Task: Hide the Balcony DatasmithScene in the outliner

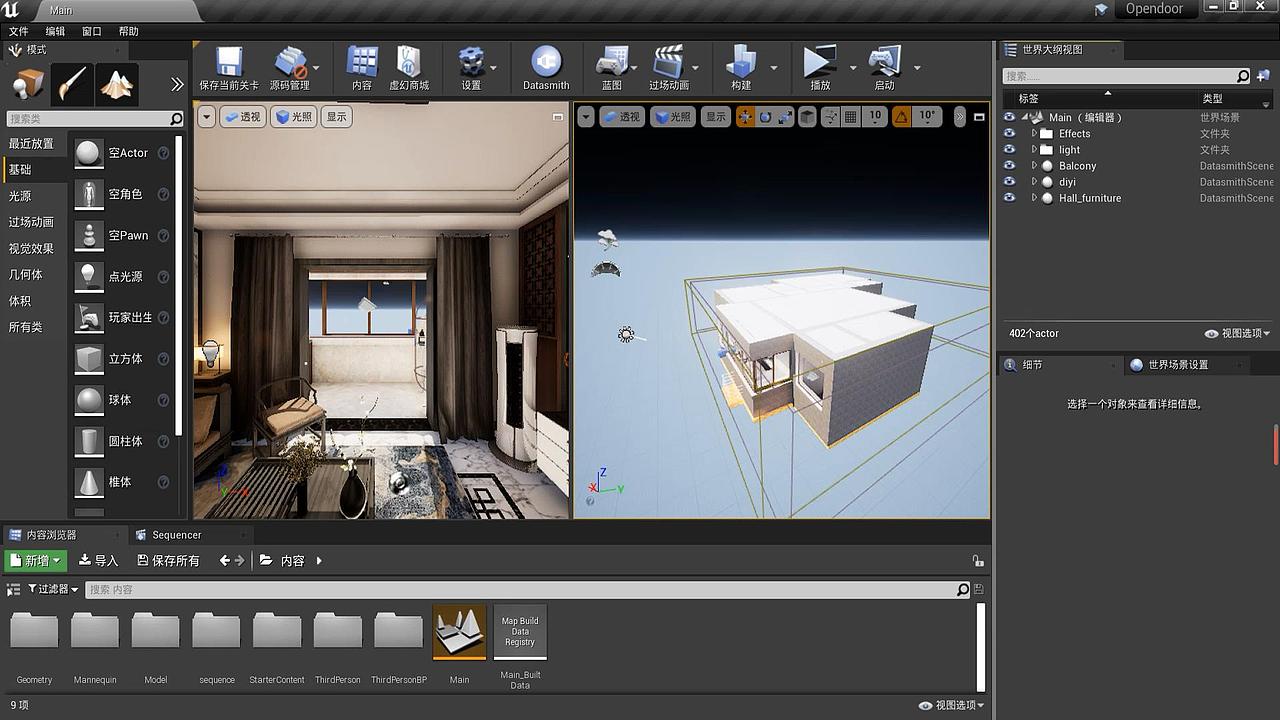Action: [1009, 165]
